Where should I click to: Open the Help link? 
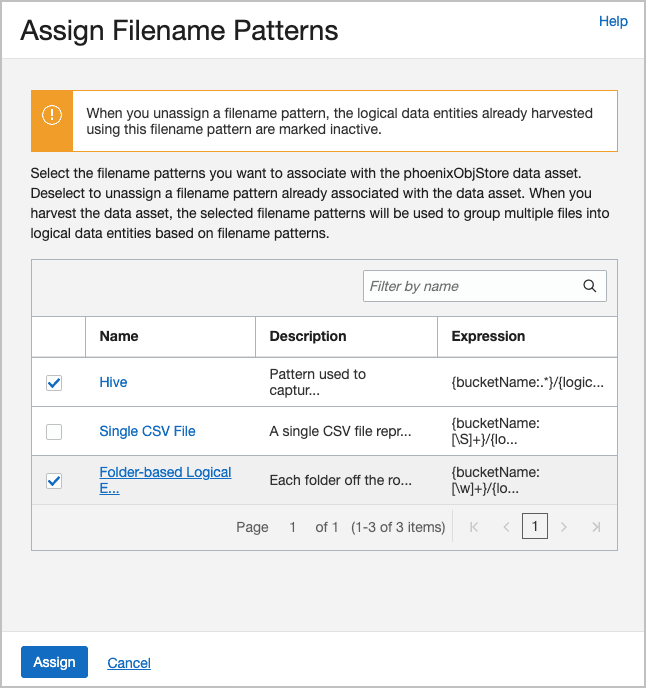coord(613,21)
